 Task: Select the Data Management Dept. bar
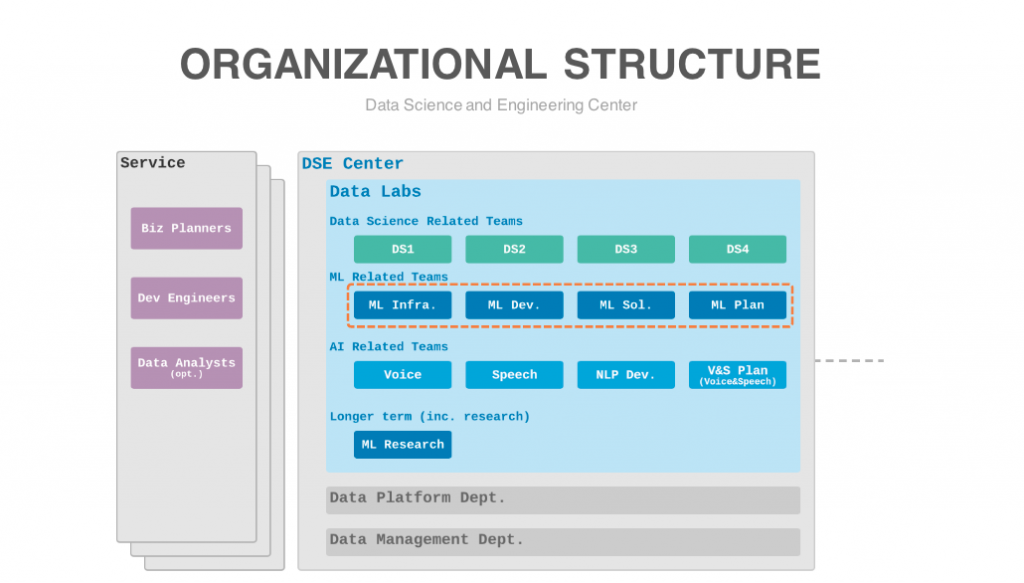tap(563, 542)
